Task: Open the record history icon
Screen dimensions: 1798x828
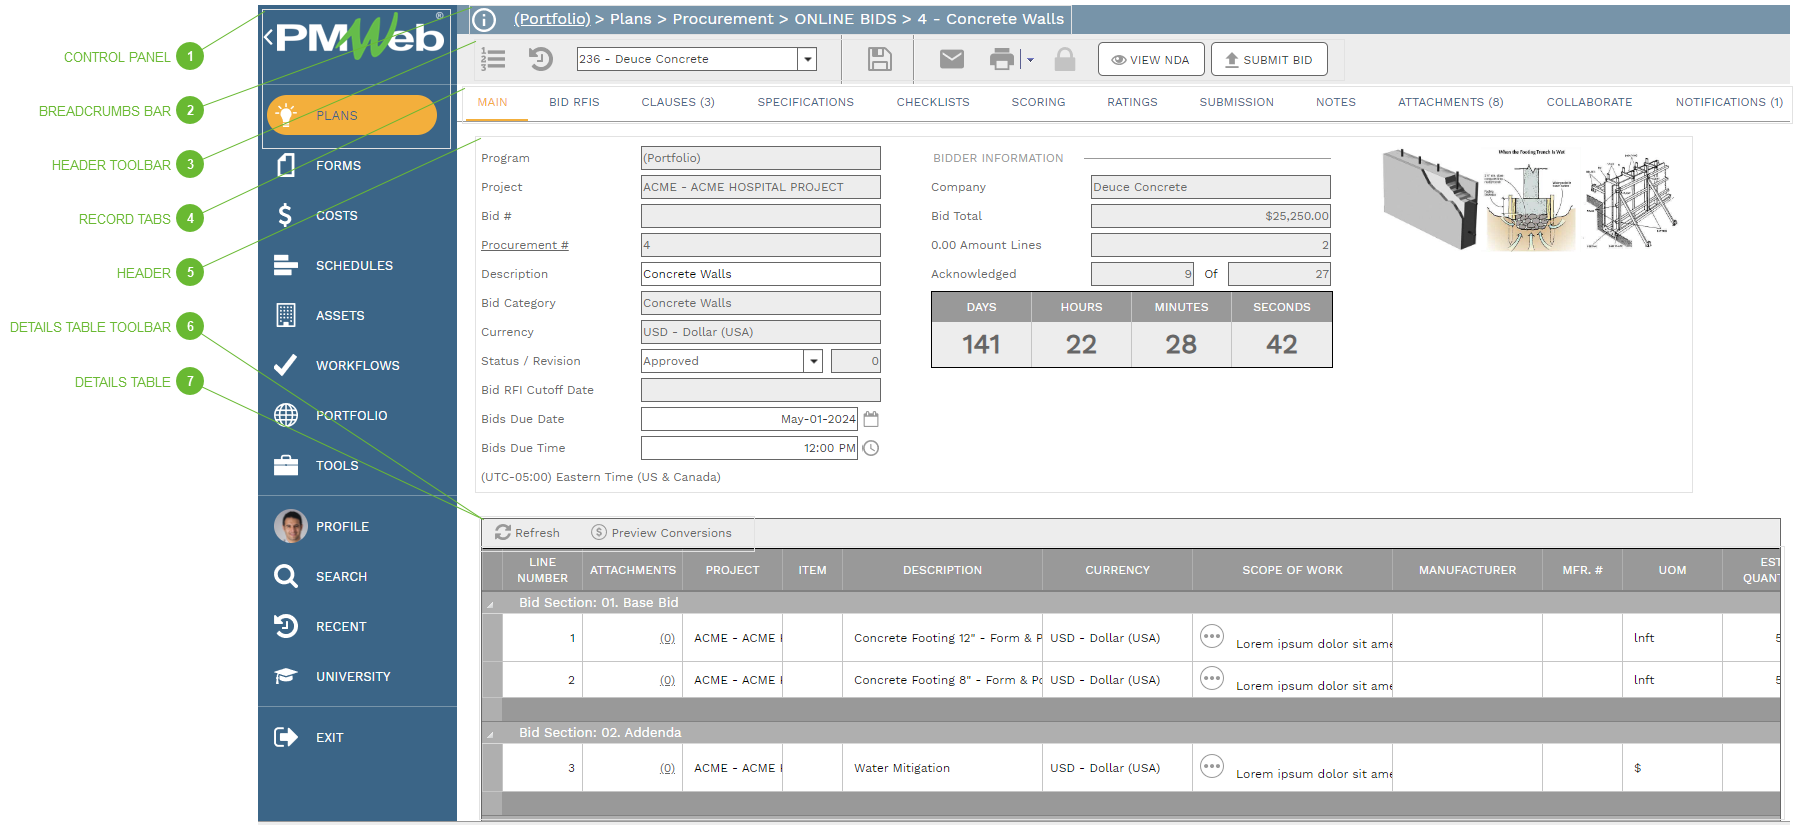Action: coord(541,60)
